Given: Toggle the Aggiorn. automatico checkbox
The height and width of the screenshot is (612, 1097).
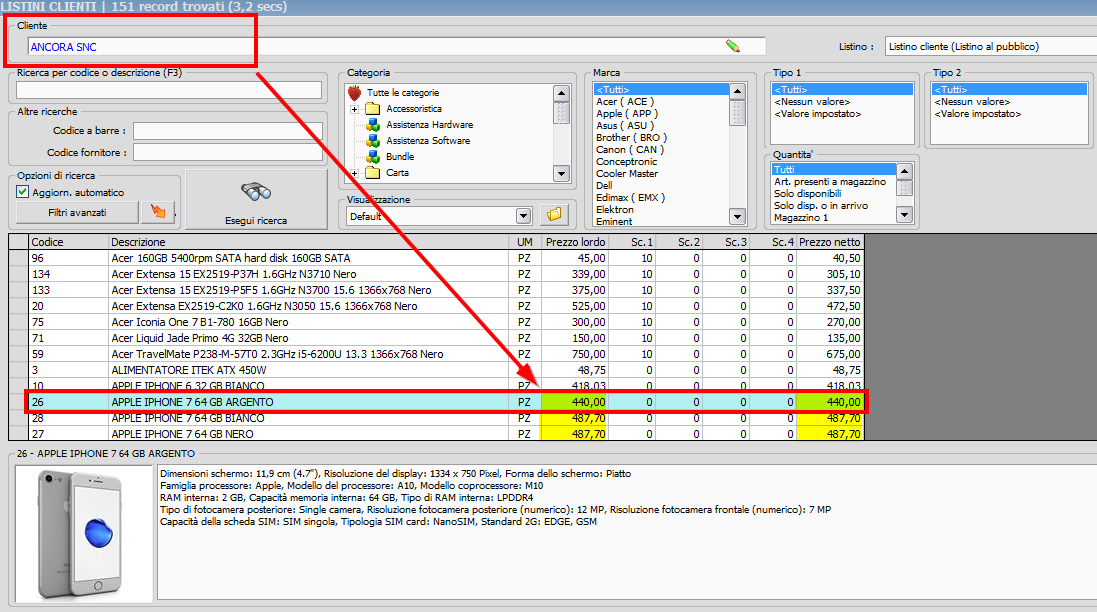Looking at the screenshot, I should click(22, 192).
